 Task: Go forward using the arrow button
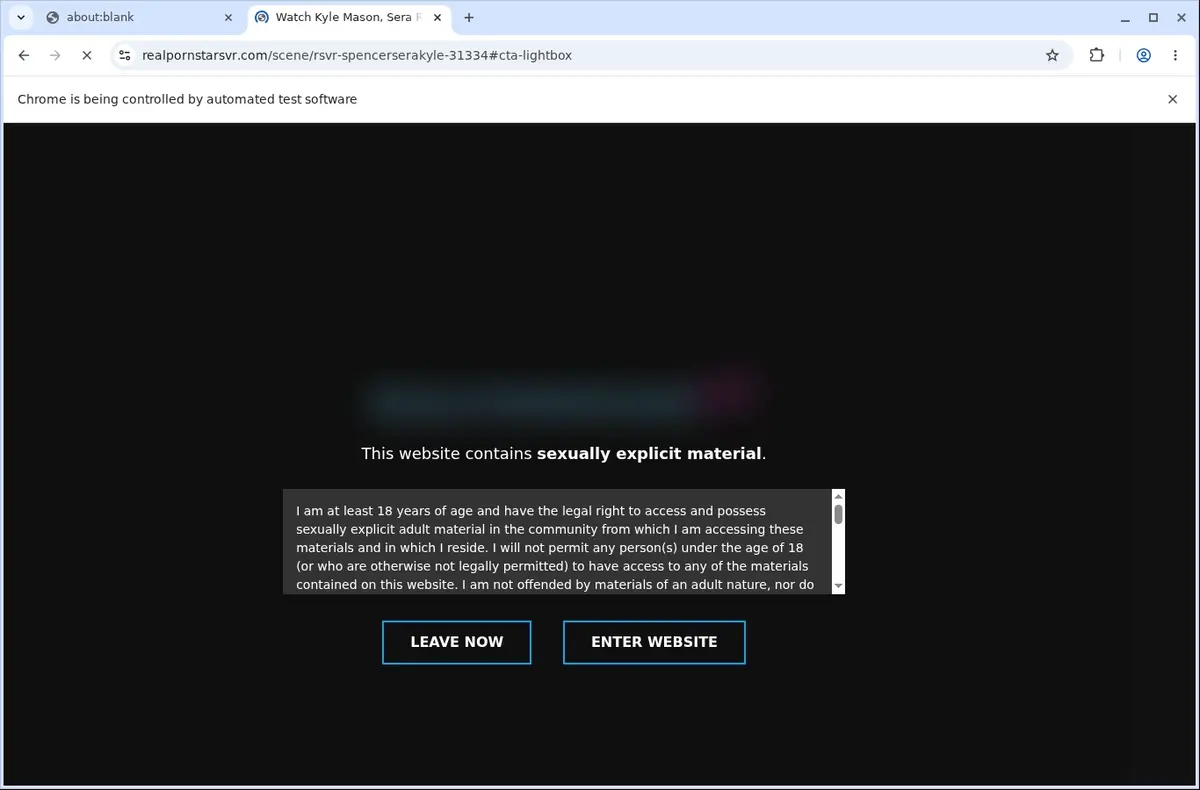[55, 56]
